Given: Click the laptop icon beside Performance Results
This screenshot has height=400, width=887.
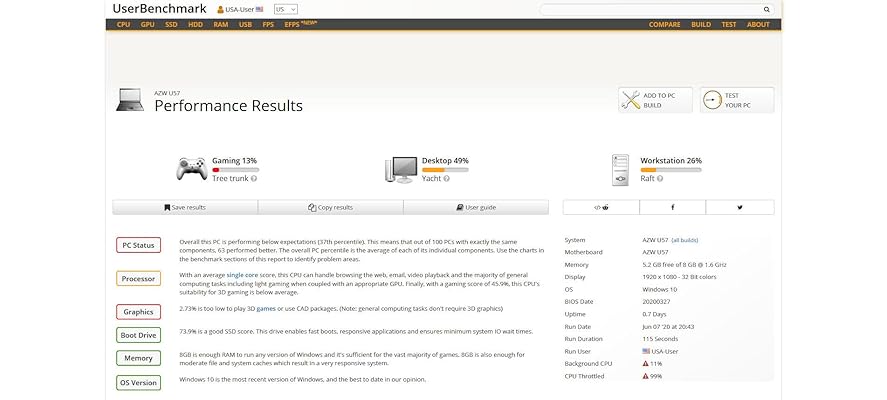Looking at the screenshot, I should point(130,100).
